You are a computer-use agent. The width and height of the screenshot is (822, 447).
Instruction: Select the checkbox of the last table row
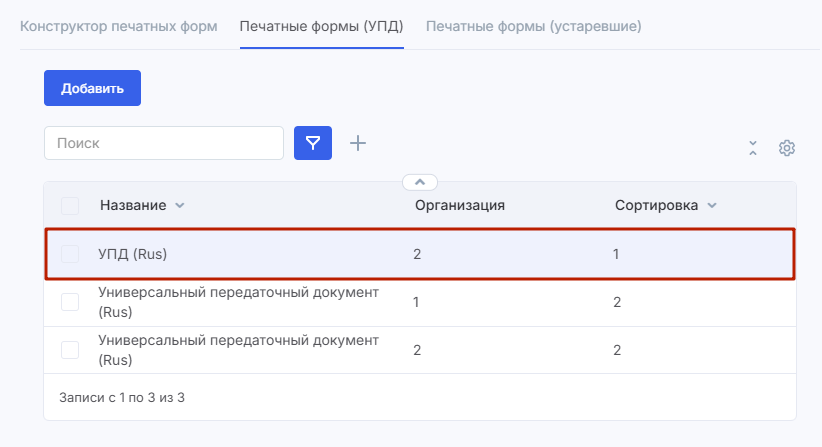point(70,350)
